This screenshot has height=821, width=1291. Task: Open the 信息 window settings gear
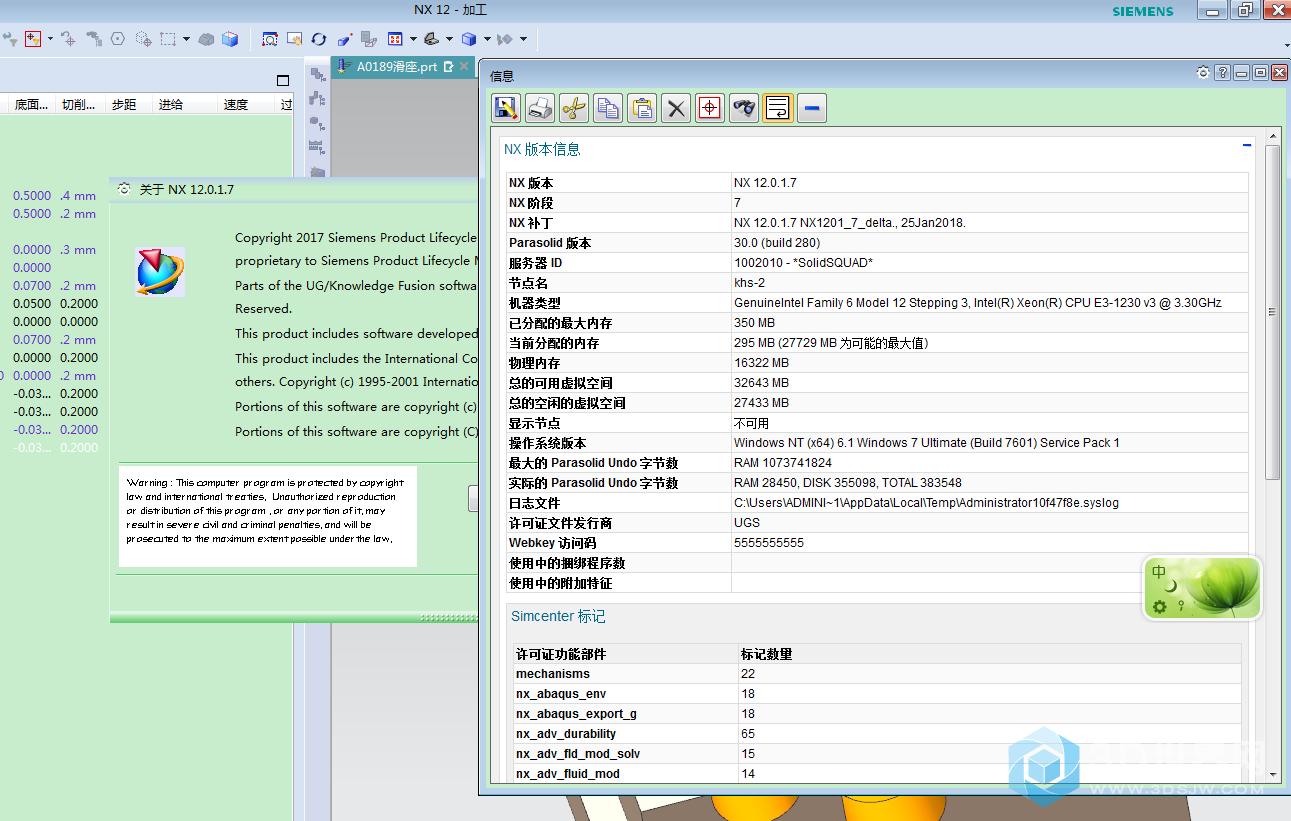1203,73
